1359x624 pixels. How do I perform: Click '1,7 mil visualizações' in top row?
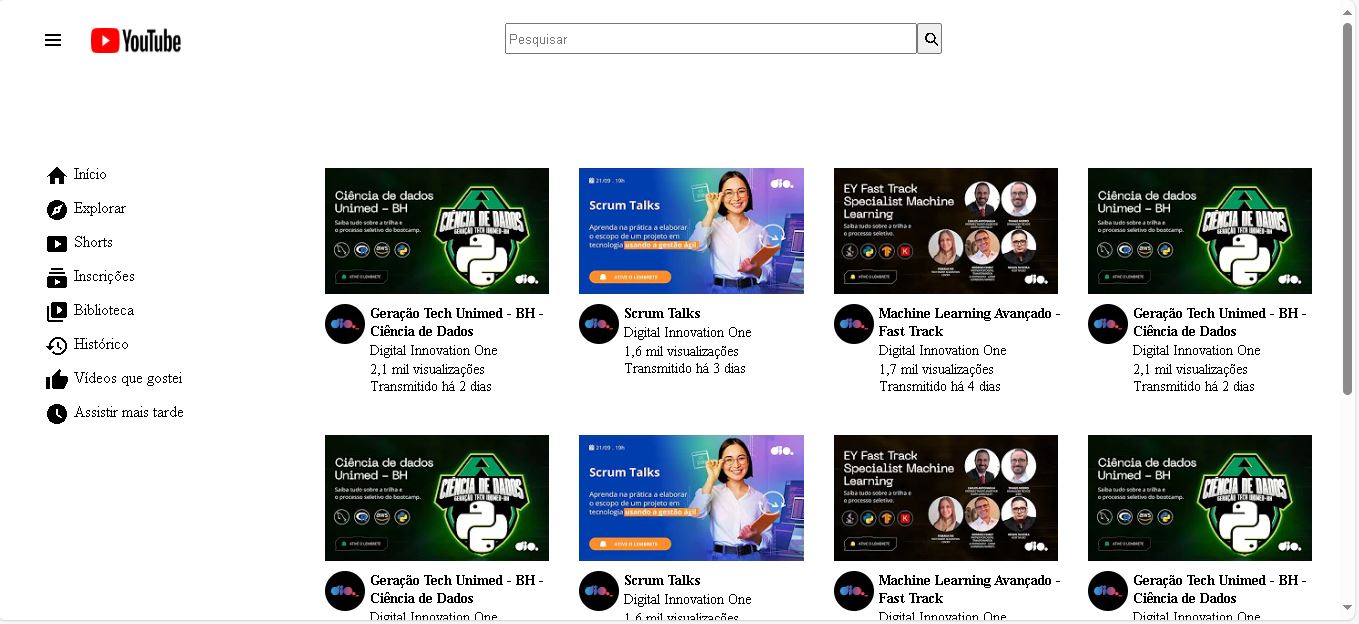(x=936, y=369)
